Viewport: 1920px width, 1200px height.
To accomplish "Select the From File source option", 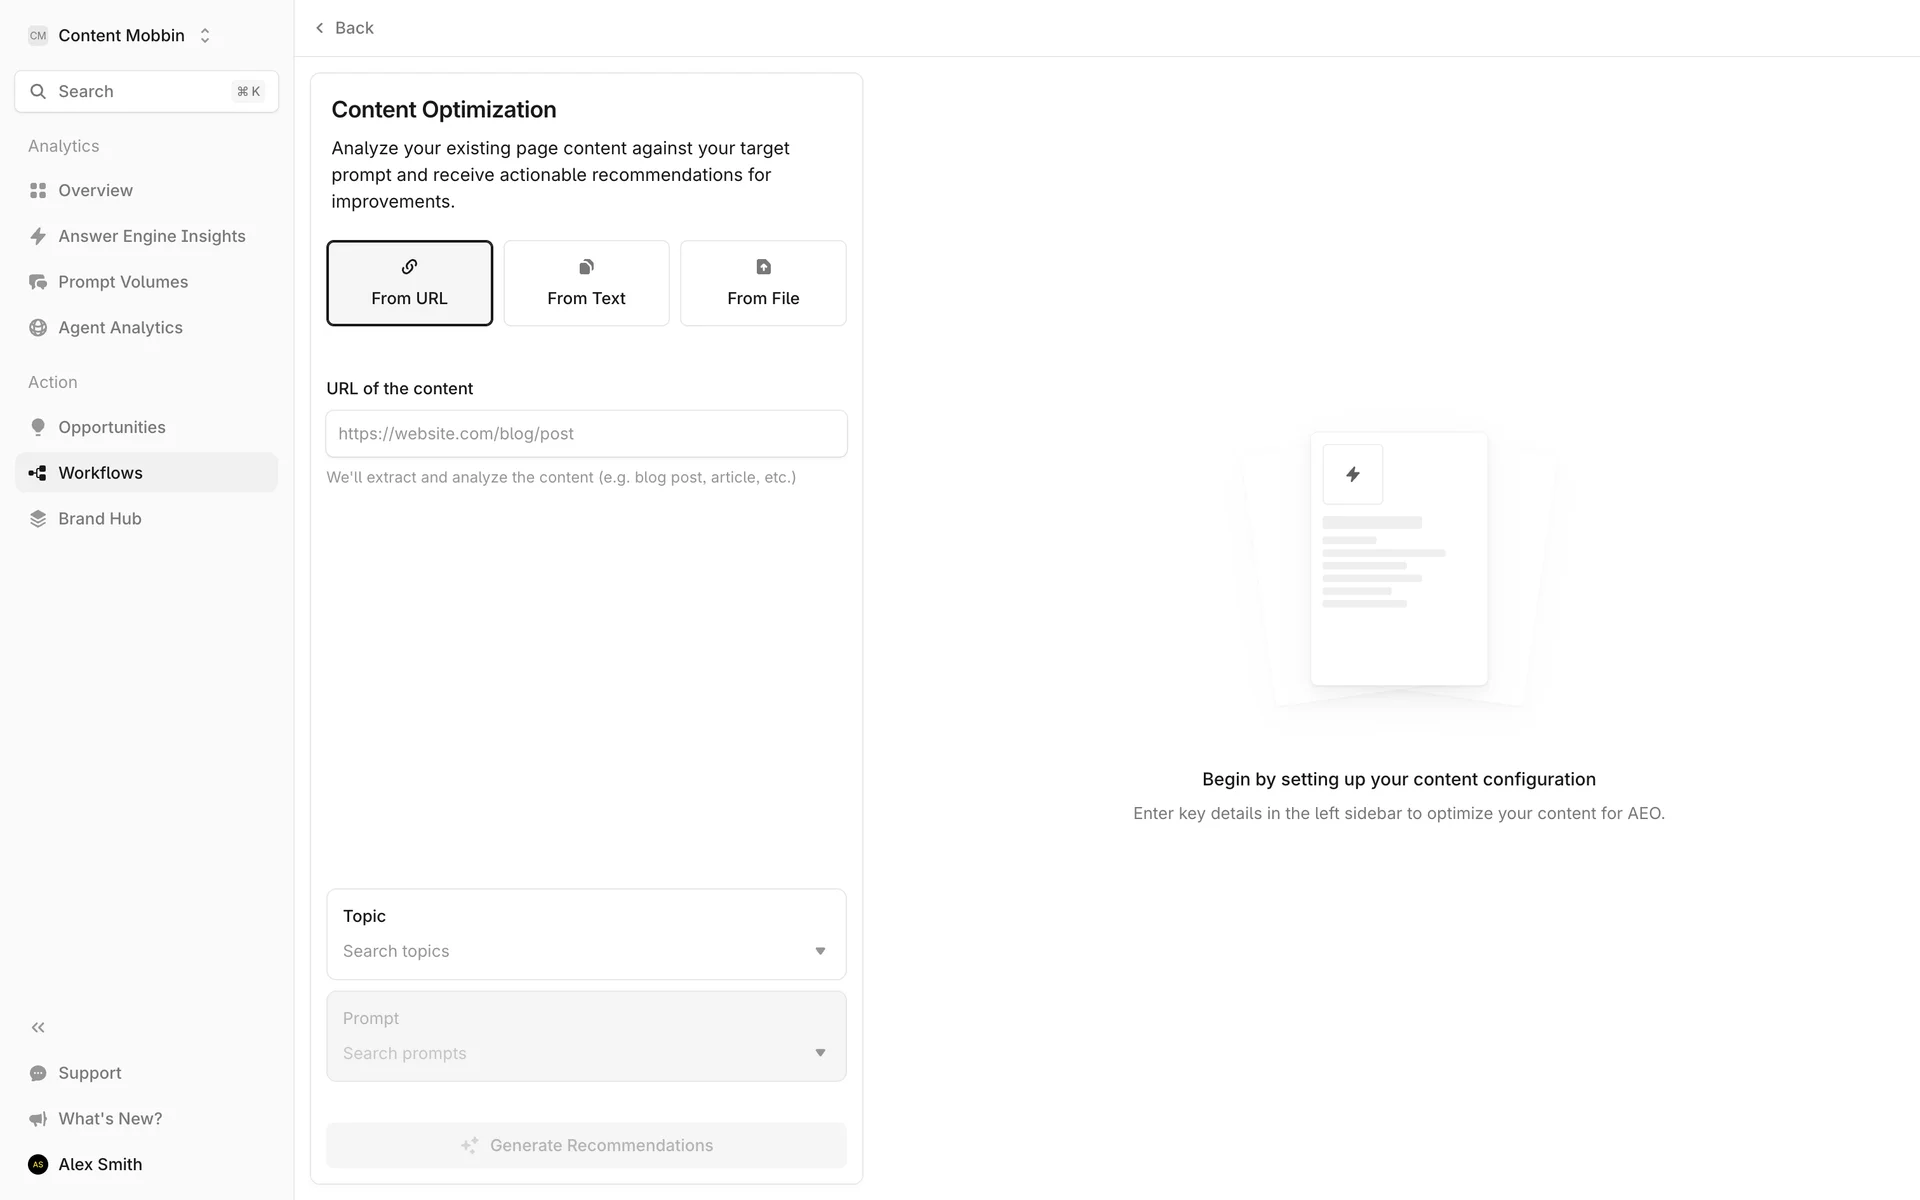I will tap(763, 283).
